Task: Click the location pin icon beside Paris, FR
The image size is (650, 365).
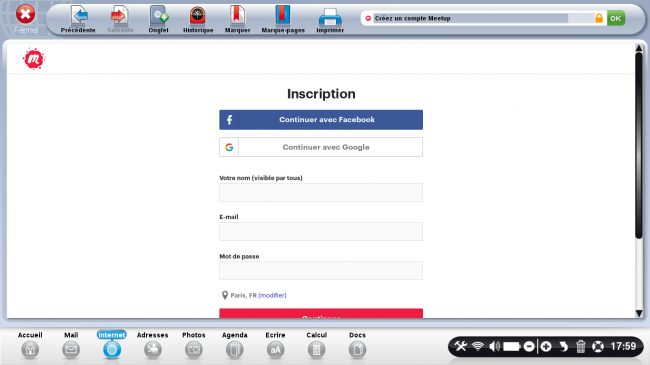Action: tap(225, 295)
